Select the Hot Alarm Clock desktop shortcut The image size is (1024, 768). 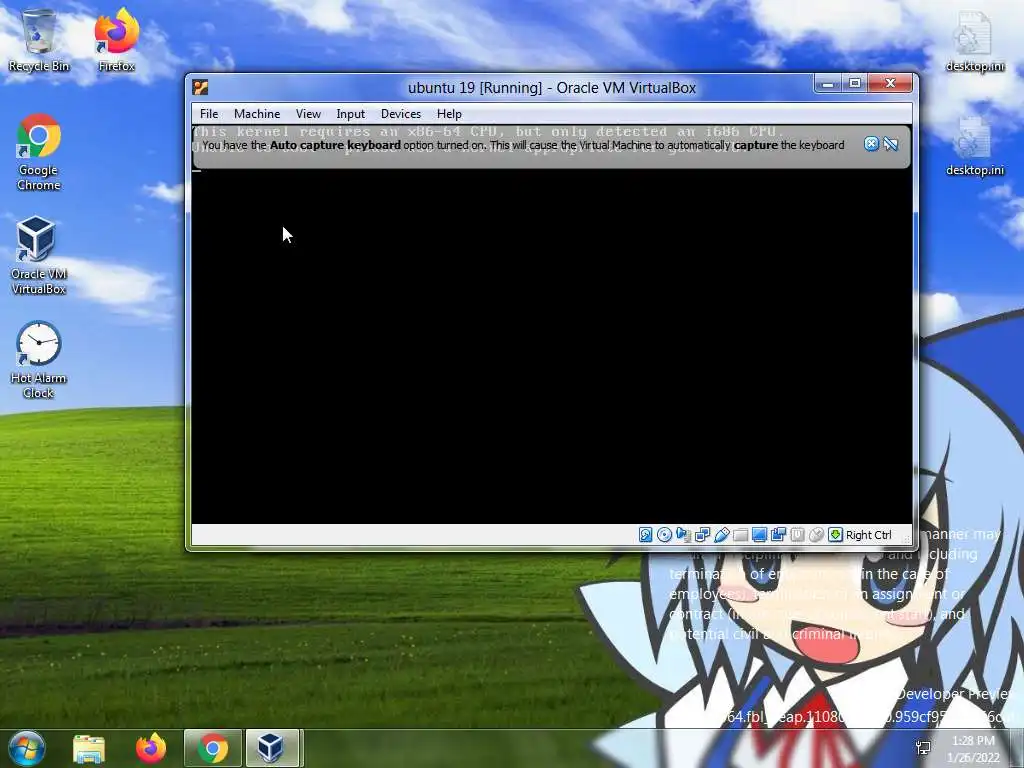pos(39,360)
